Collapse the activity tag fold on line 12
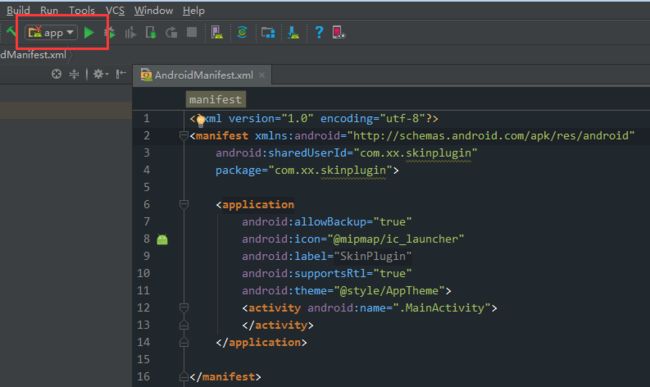This screenshot has height=387, width=650. (x=184, y=307)
